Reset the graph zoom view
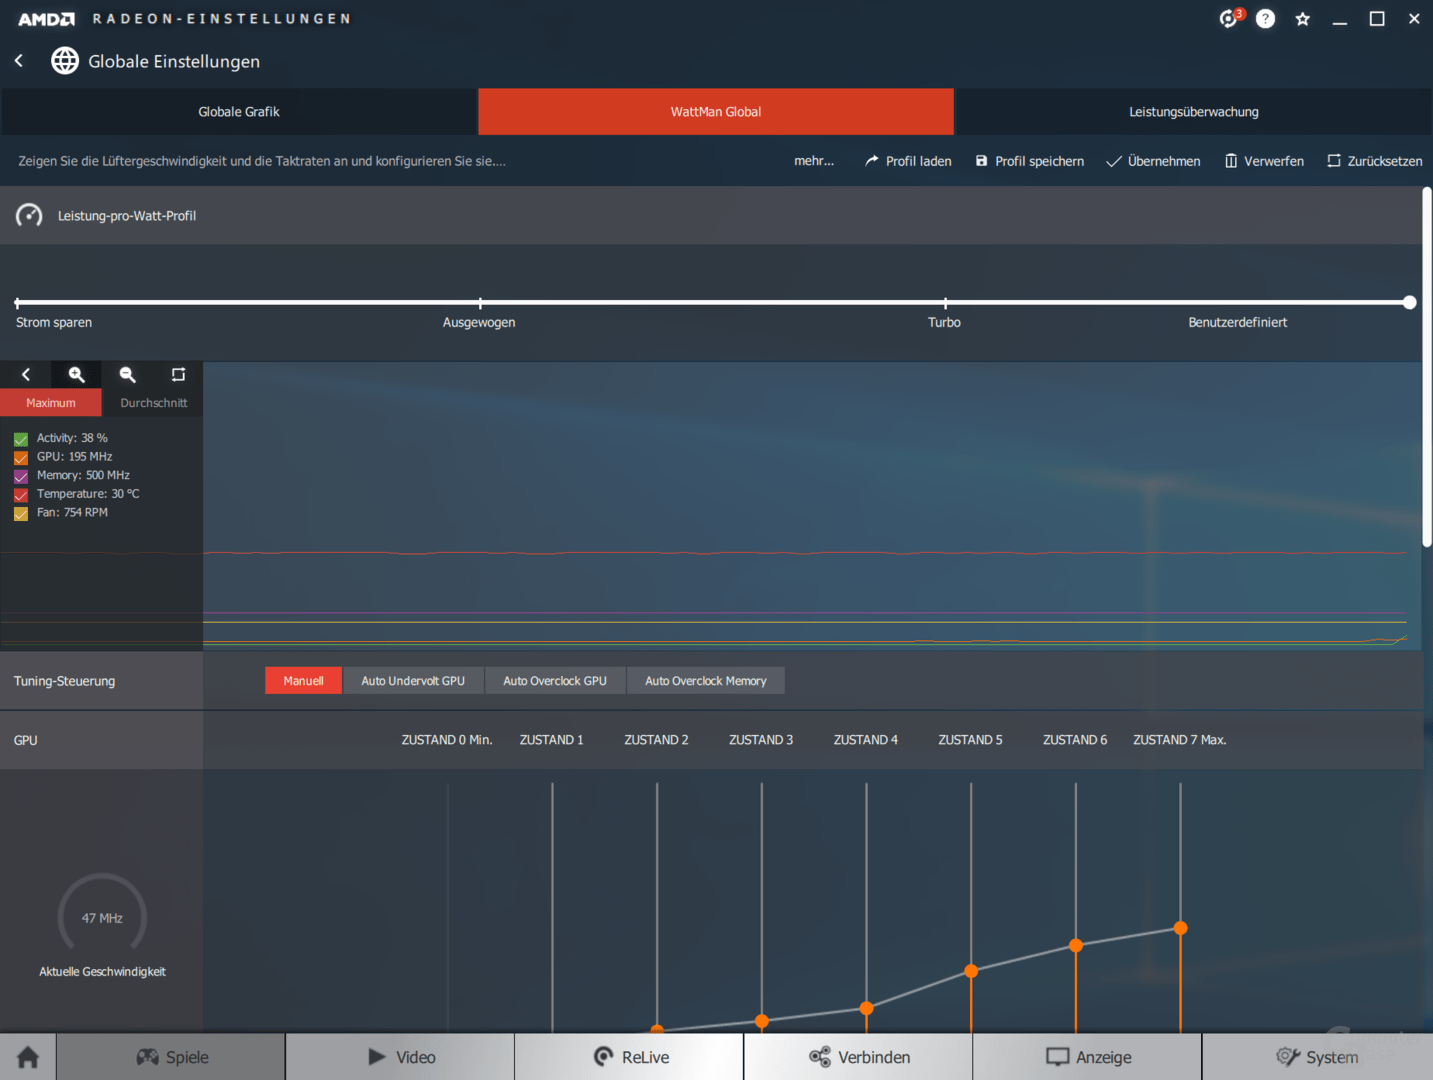1433x1080 pixels. (x=178, y=374)
